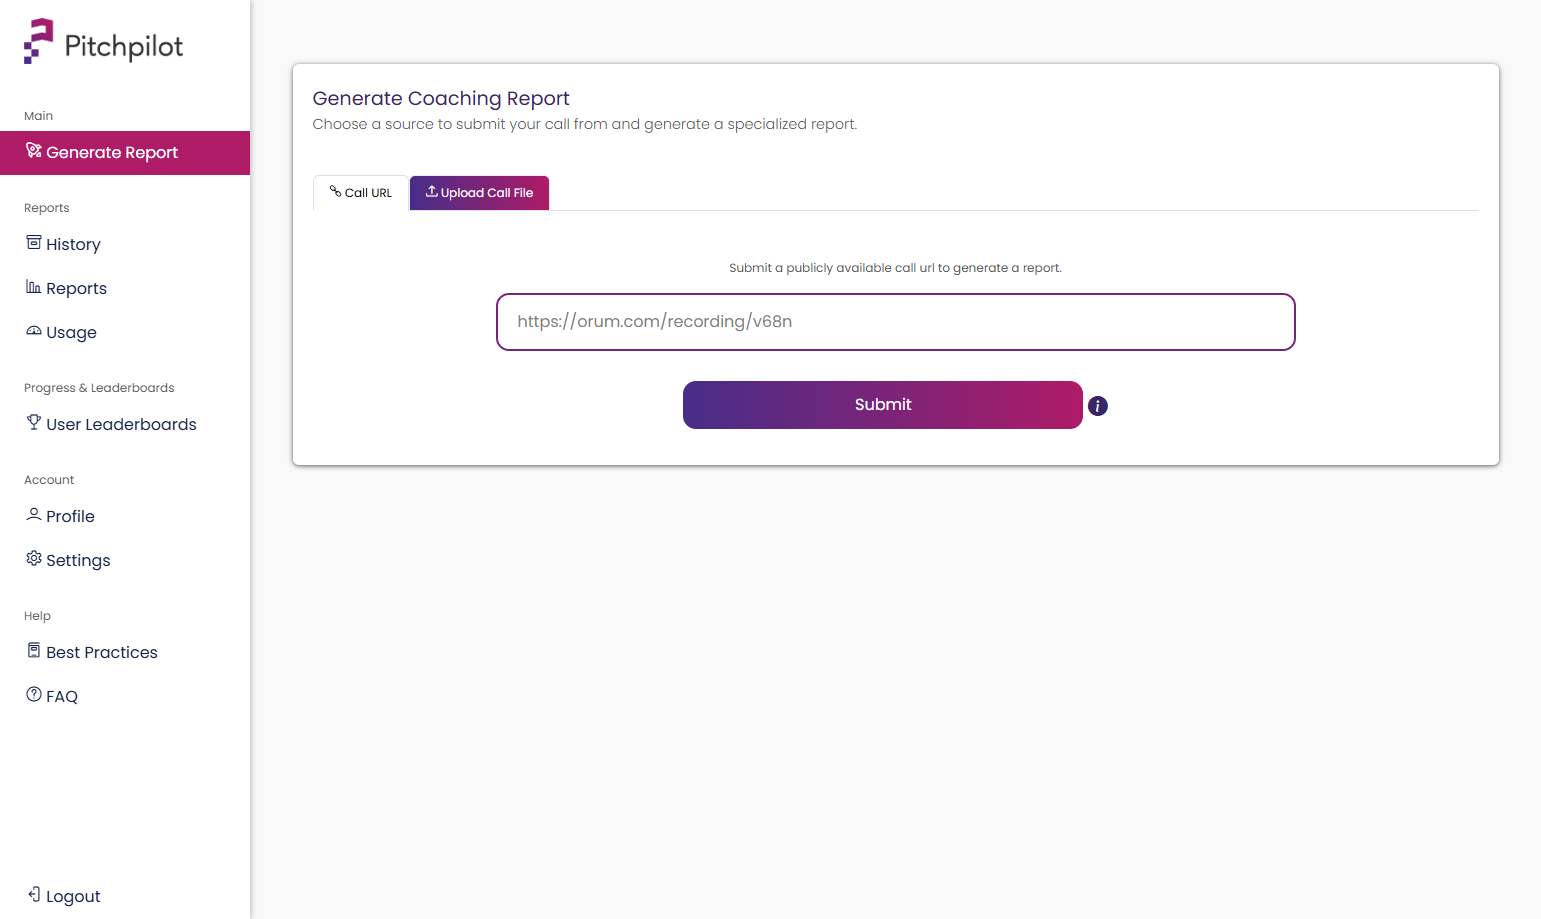The image size is (1541, 919).
Task: Click the "Generate Coaching Report" heading
Action: pos(441,98)
